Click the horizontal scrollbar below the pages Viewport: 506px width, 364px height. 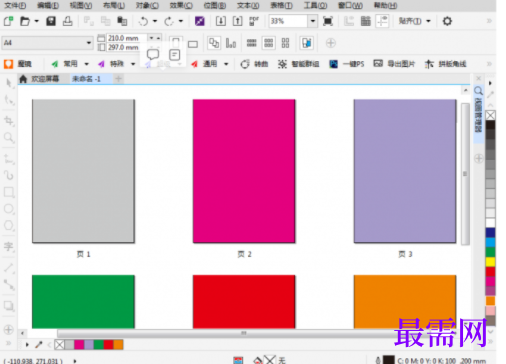(x=243, y=333)
